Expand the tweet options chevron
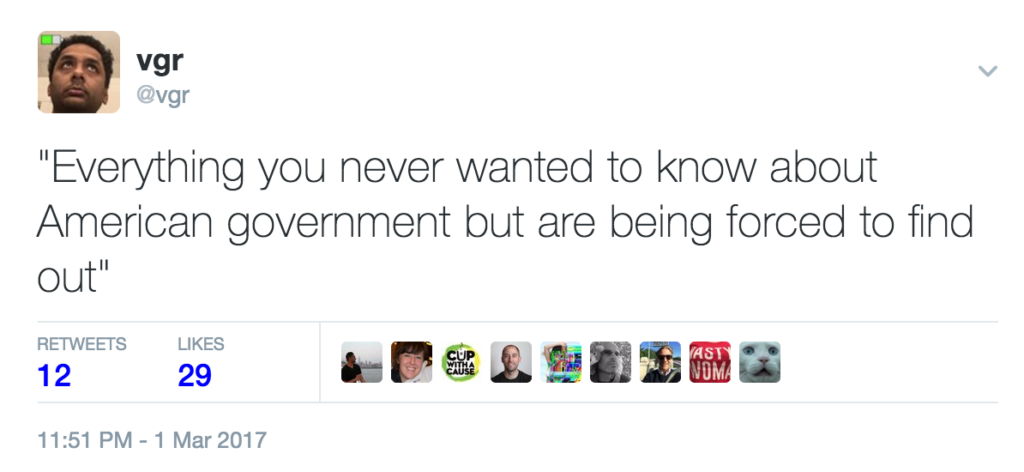Screen dimensions: 1024x472 [987, 71]
